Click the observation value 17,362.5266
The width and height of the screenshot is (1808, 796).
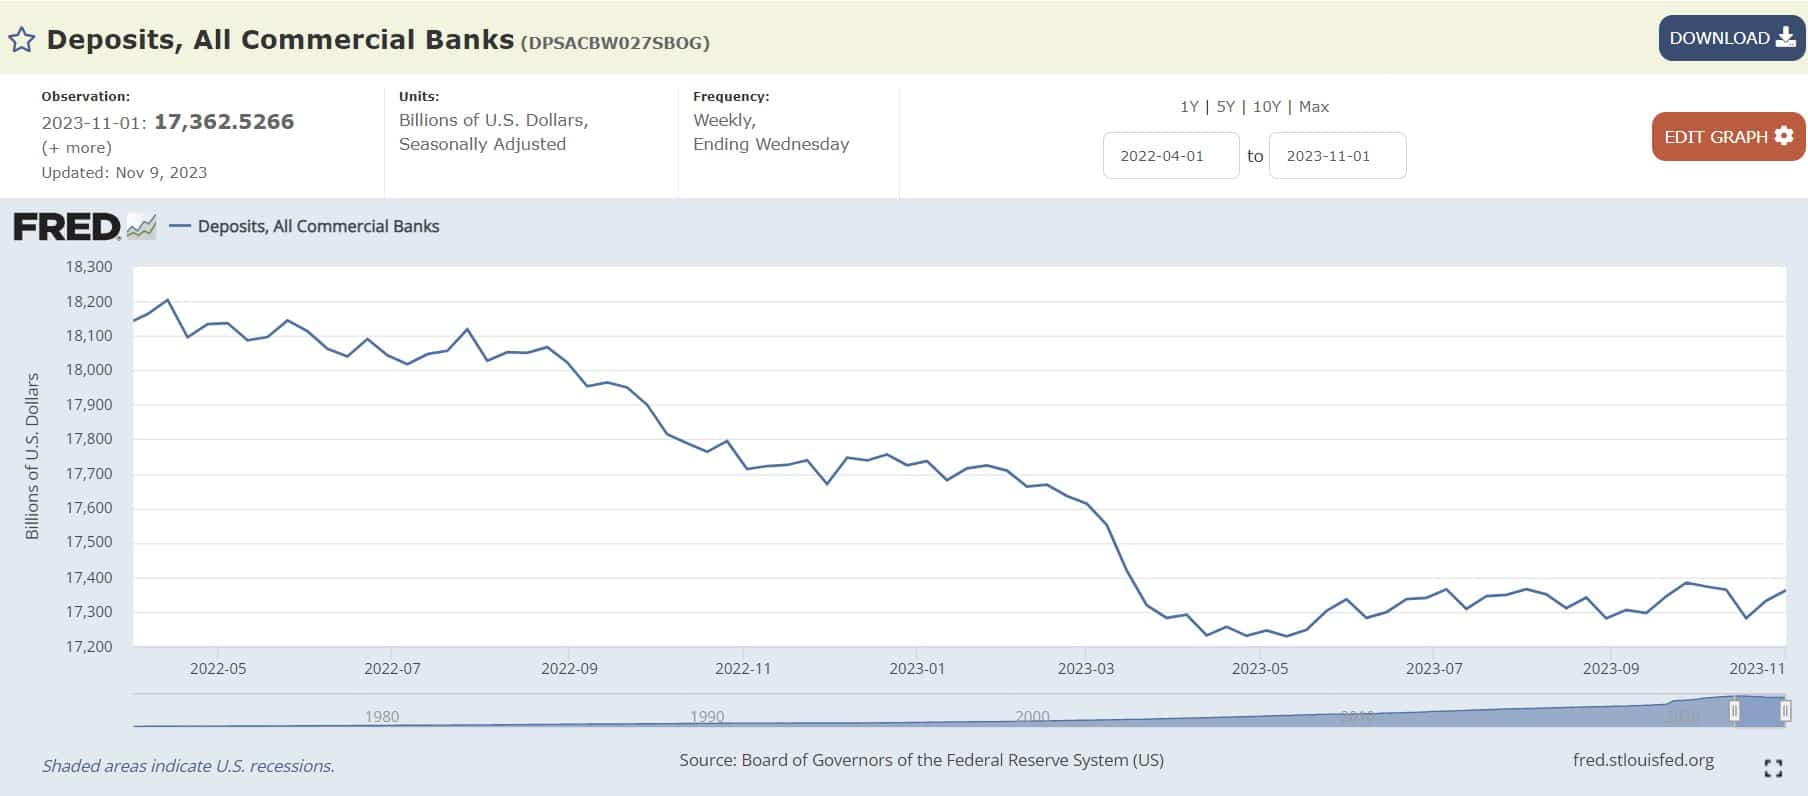point(224,122)
